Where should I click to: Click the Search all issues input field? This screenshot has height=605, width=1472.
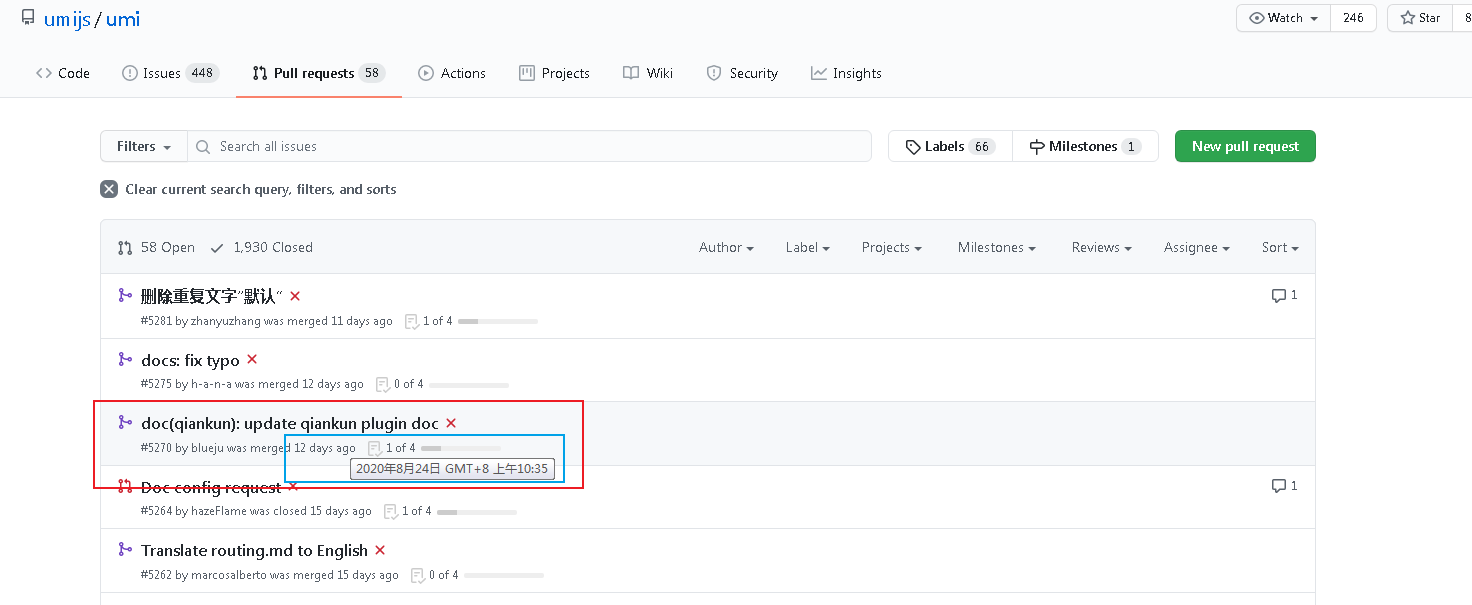530,146
